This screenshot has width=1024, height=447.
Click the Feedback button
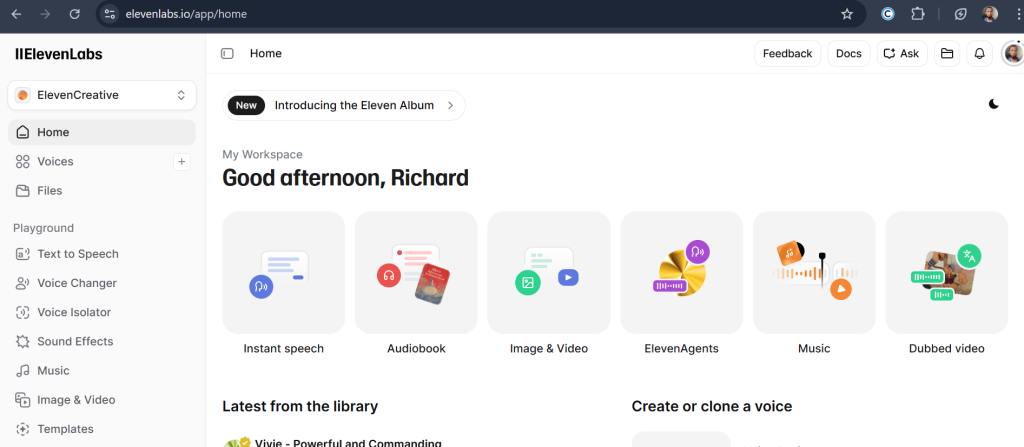click(x=788, y=54)
